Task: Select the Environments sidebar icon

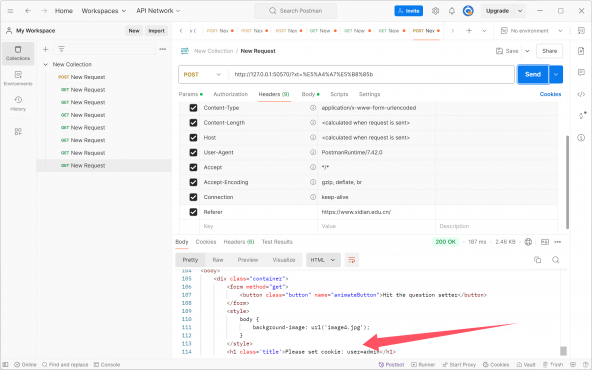Action: pos(18,78)
